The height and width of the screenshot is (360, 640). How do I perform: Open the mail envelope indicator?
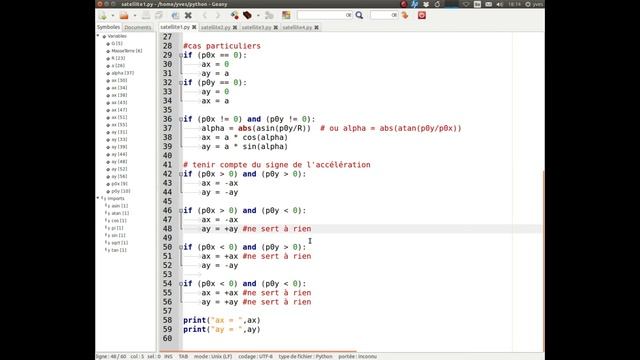click(x=489, y=4)
